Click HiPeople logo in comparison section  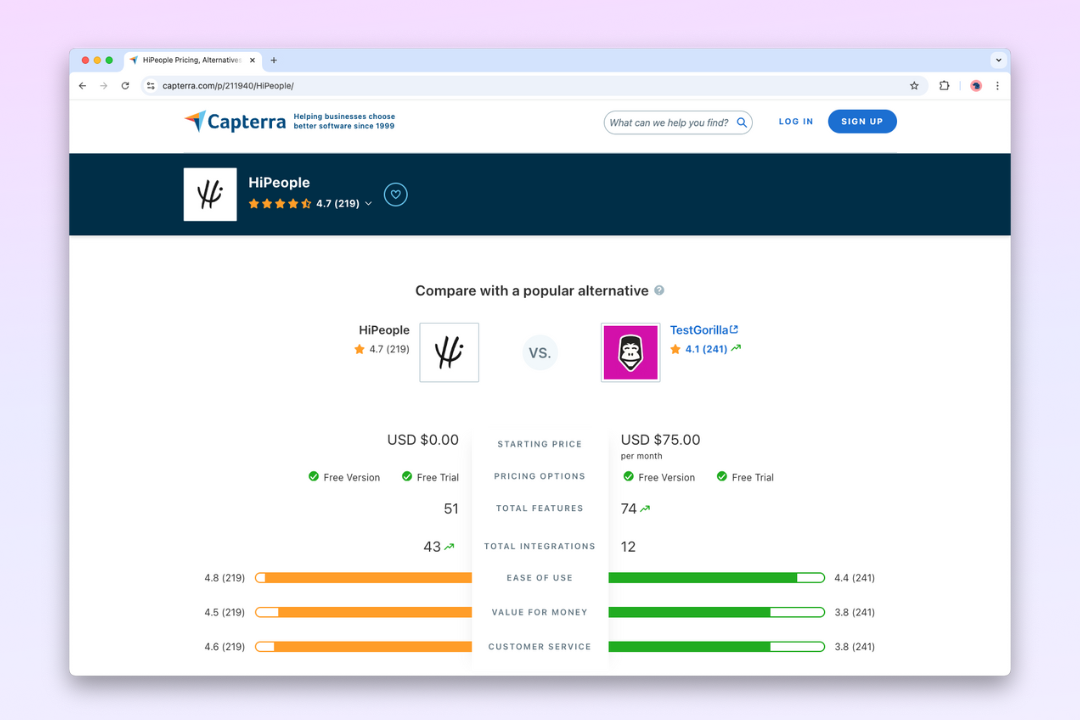coord(449,352)
